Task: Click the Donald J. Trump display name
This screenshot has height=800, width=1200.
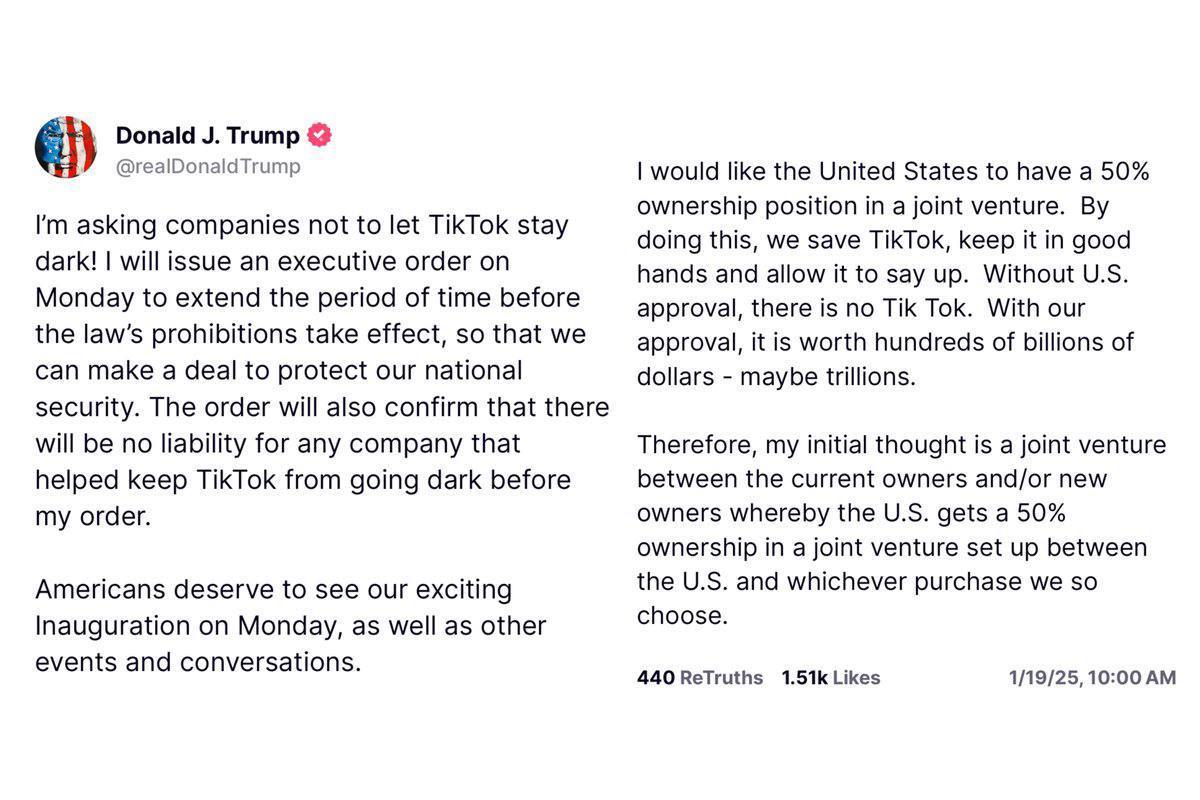Action: (208, 135)
